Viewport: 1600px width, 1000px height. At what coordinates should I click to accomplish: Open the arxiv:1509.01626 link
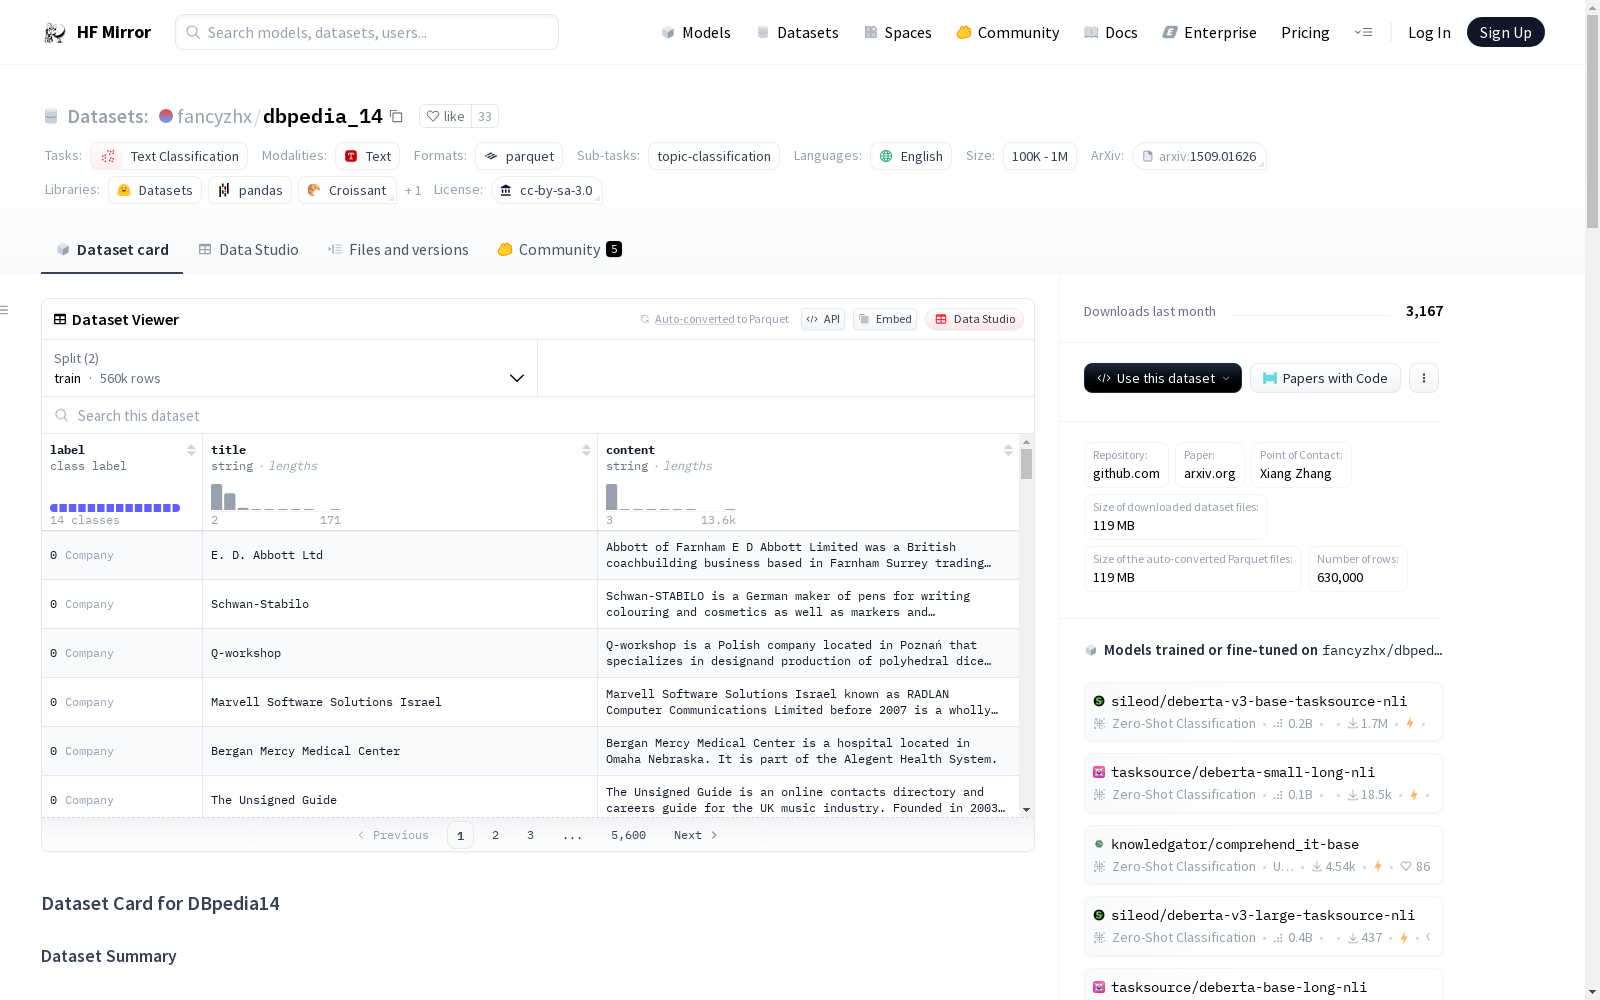[x=1199, y=156]
